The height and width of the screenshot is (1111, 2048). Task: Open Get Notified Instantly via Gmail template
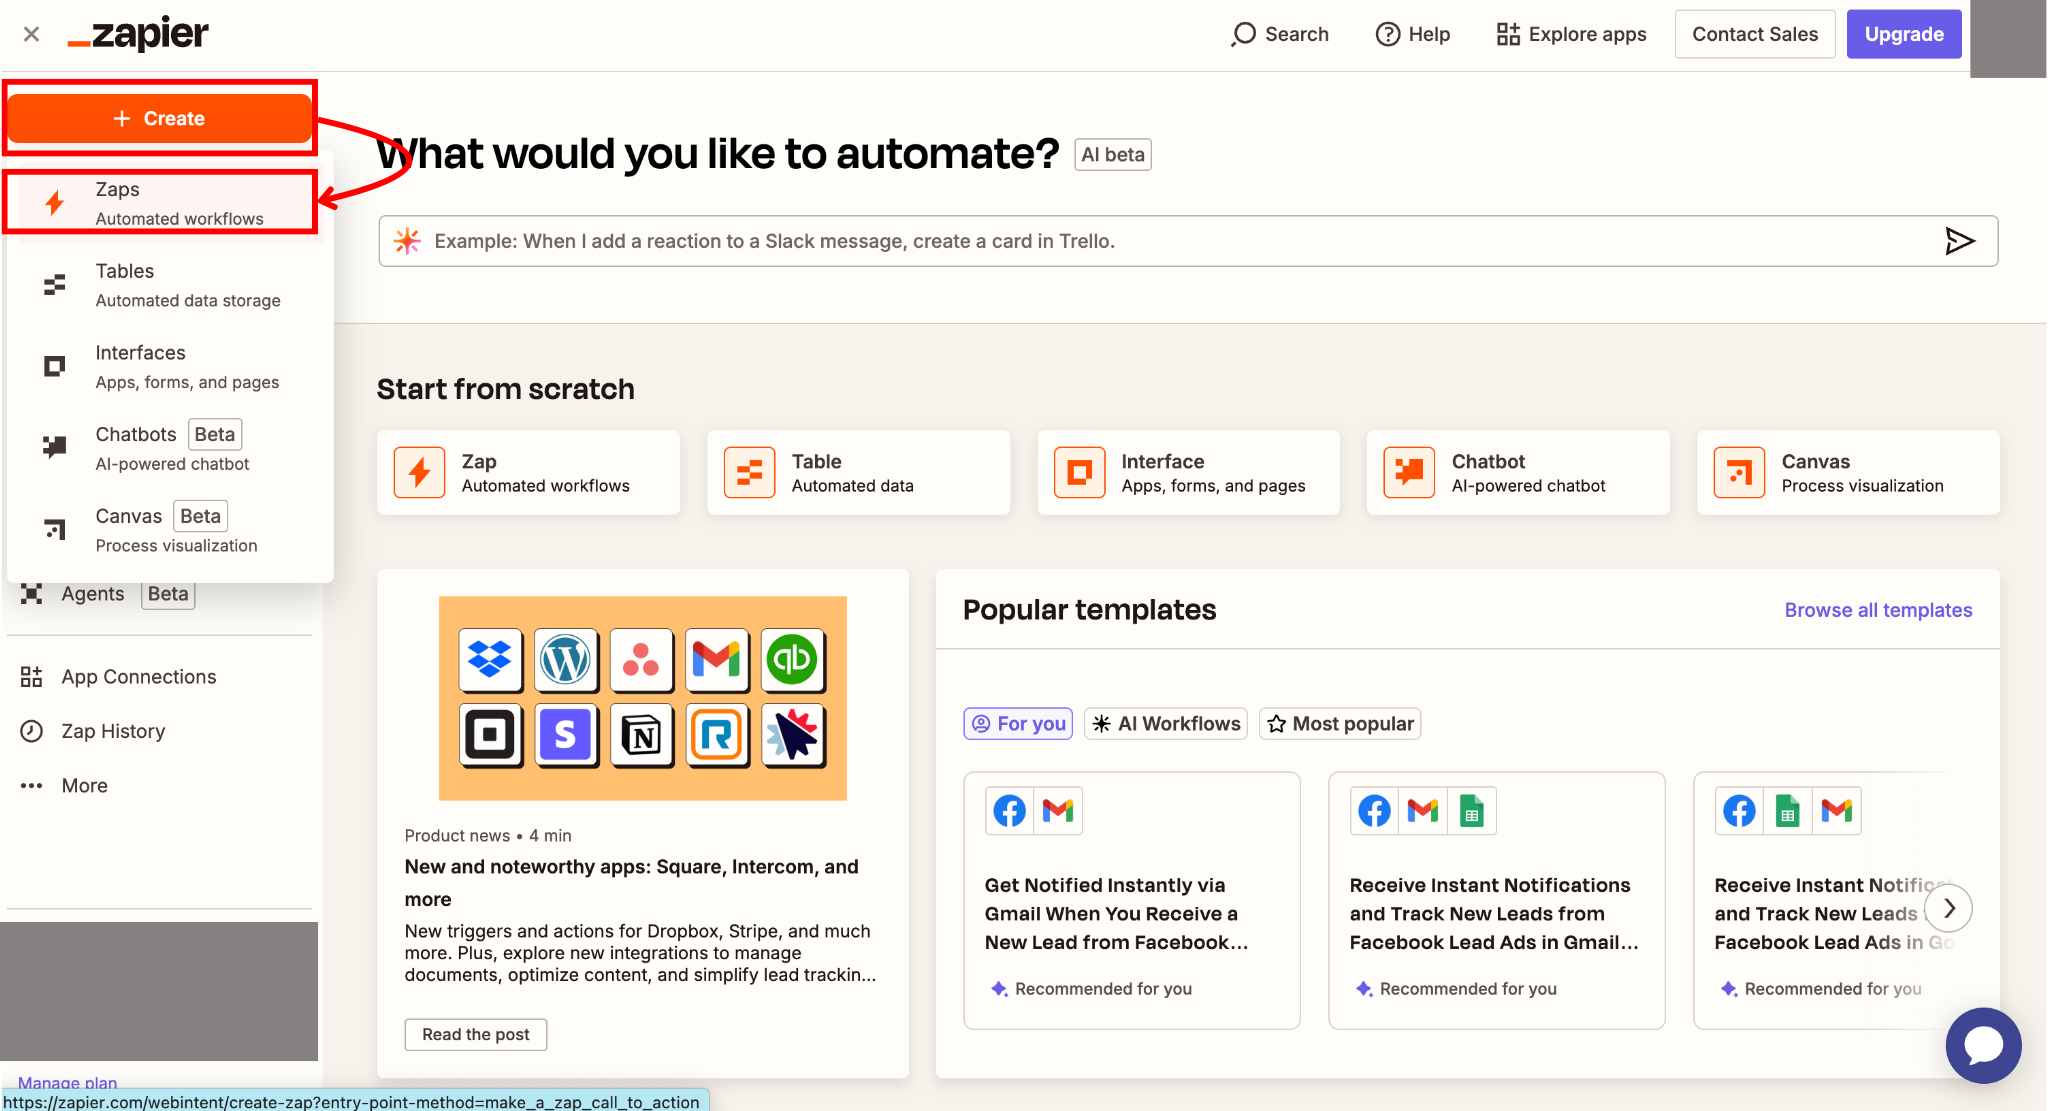coord(1132,900)
